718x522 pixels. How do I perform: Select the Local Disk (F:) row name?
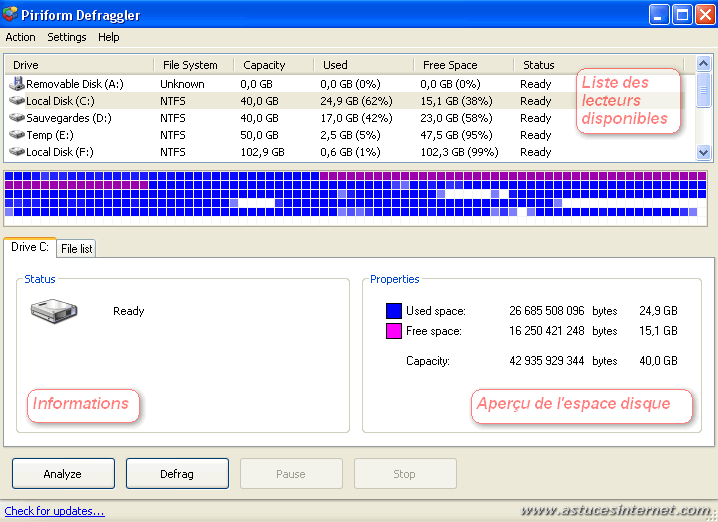click(x=60, y=152)
